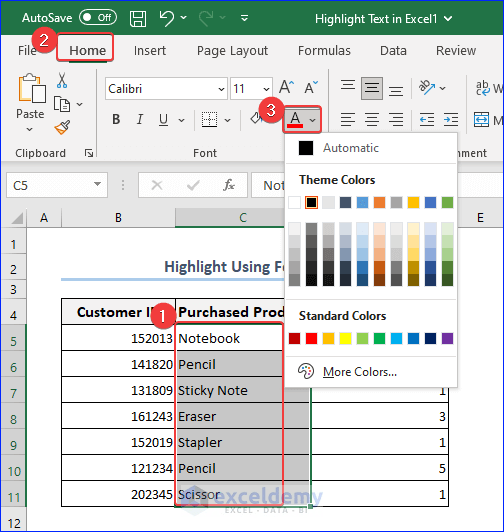The image size is (504, 532).
Task: Apply Bold formatting
Action: point(116,119)
